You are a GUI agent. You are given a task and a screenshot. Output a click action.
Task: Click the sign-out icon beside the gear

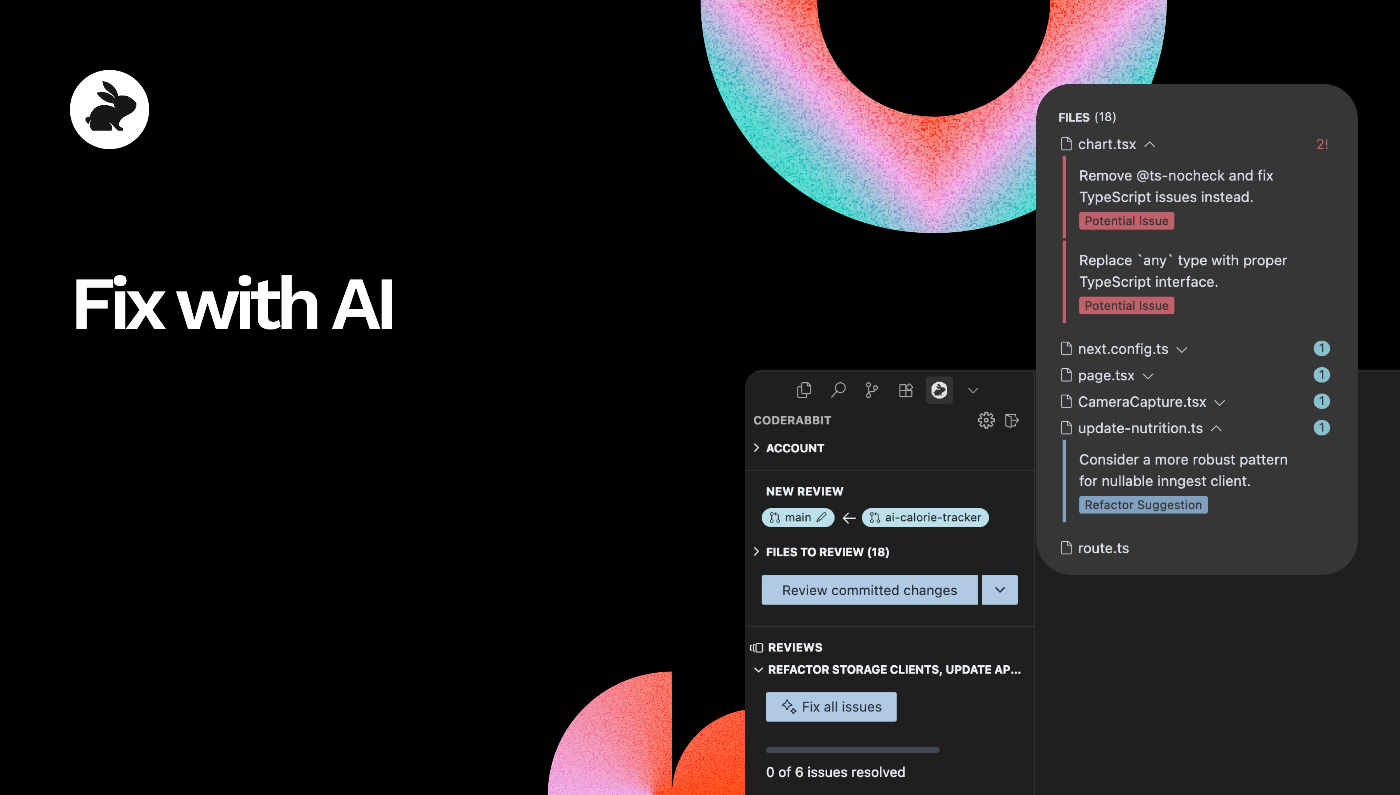click(x=1012, y=420)
